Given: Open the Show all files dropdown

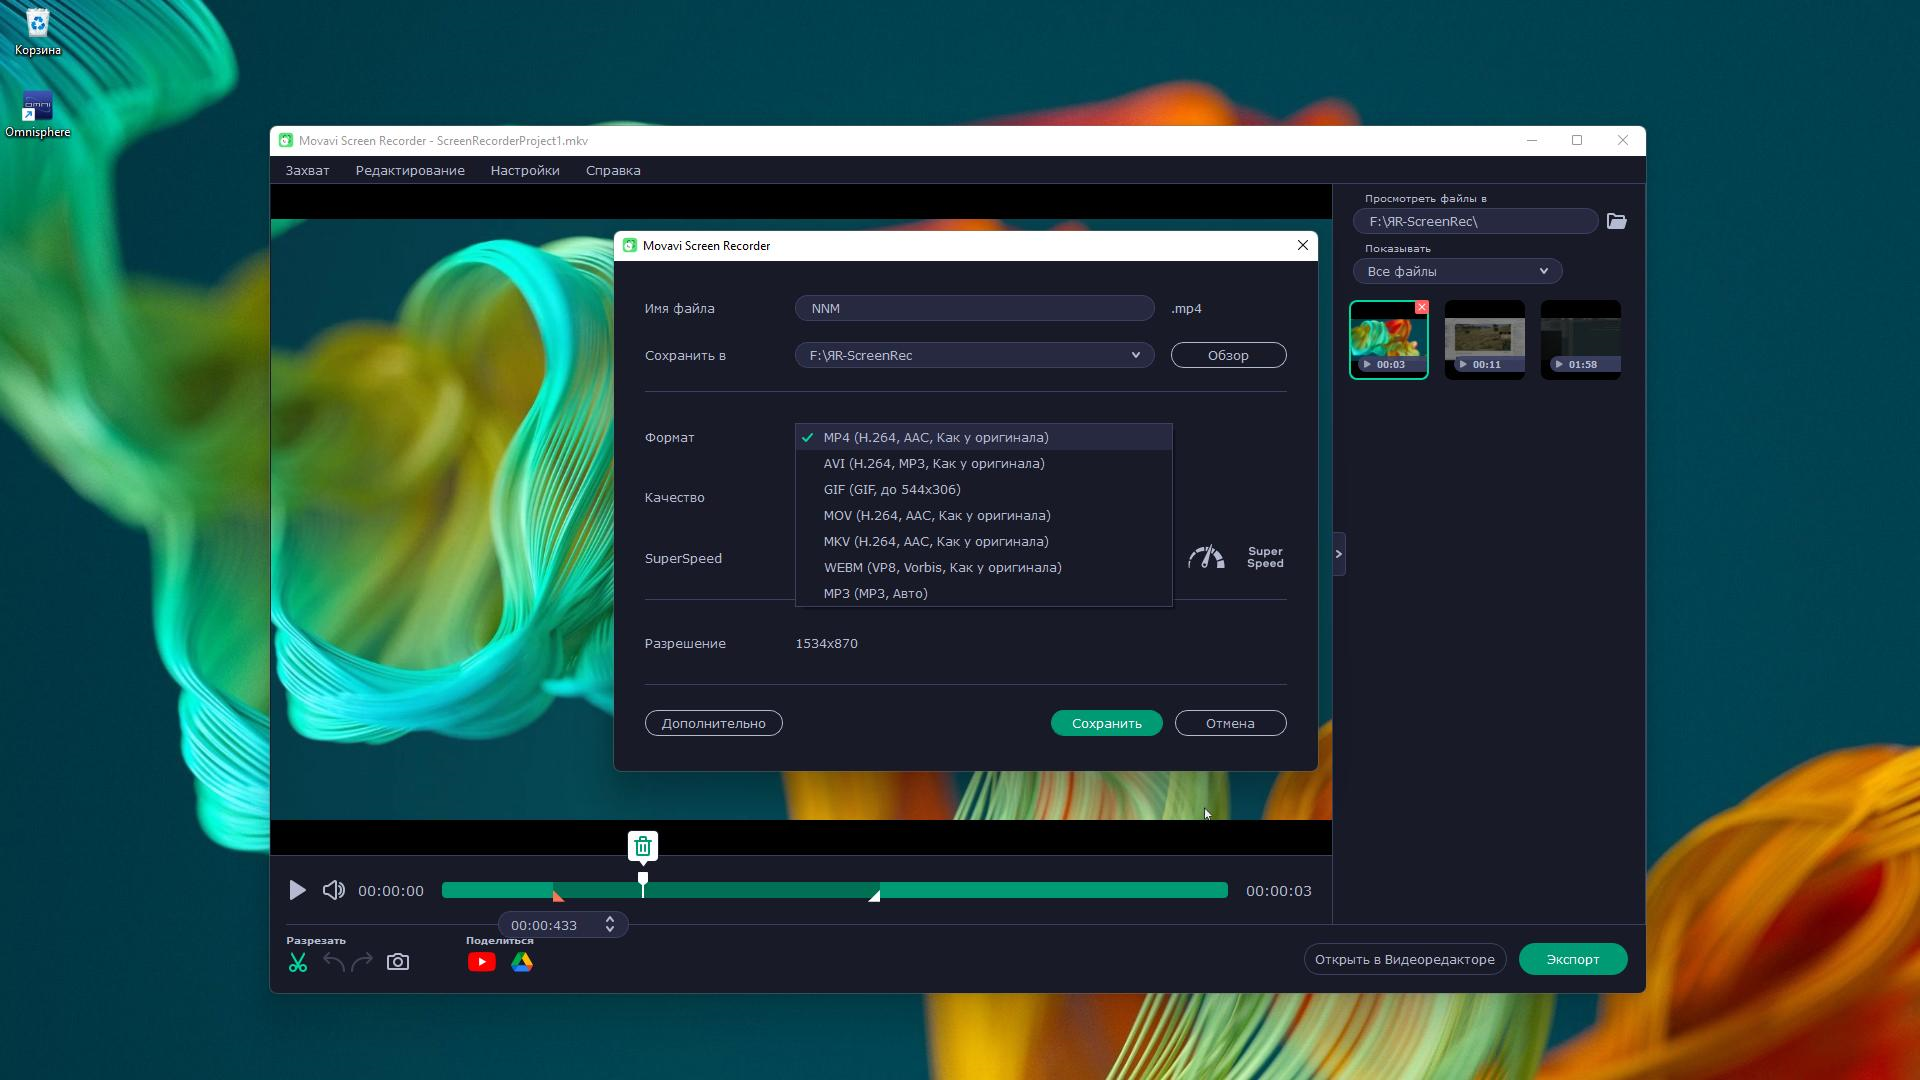Looking at the screenshot, I should coord(1457,271).
